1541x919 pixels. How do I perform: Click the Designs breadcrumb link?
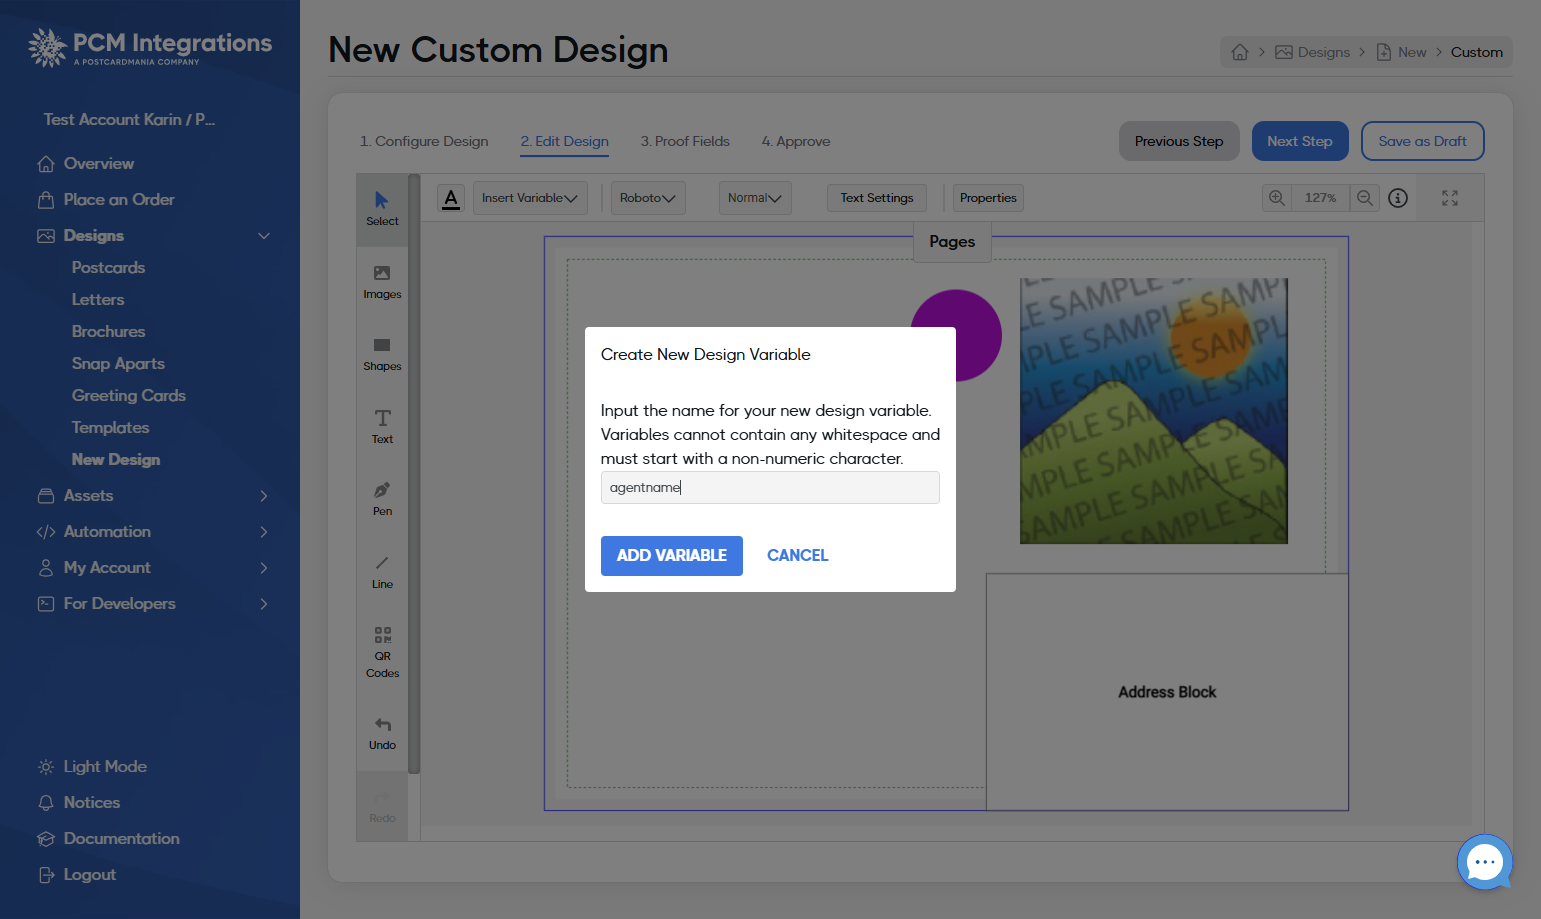click(1313, 52)
